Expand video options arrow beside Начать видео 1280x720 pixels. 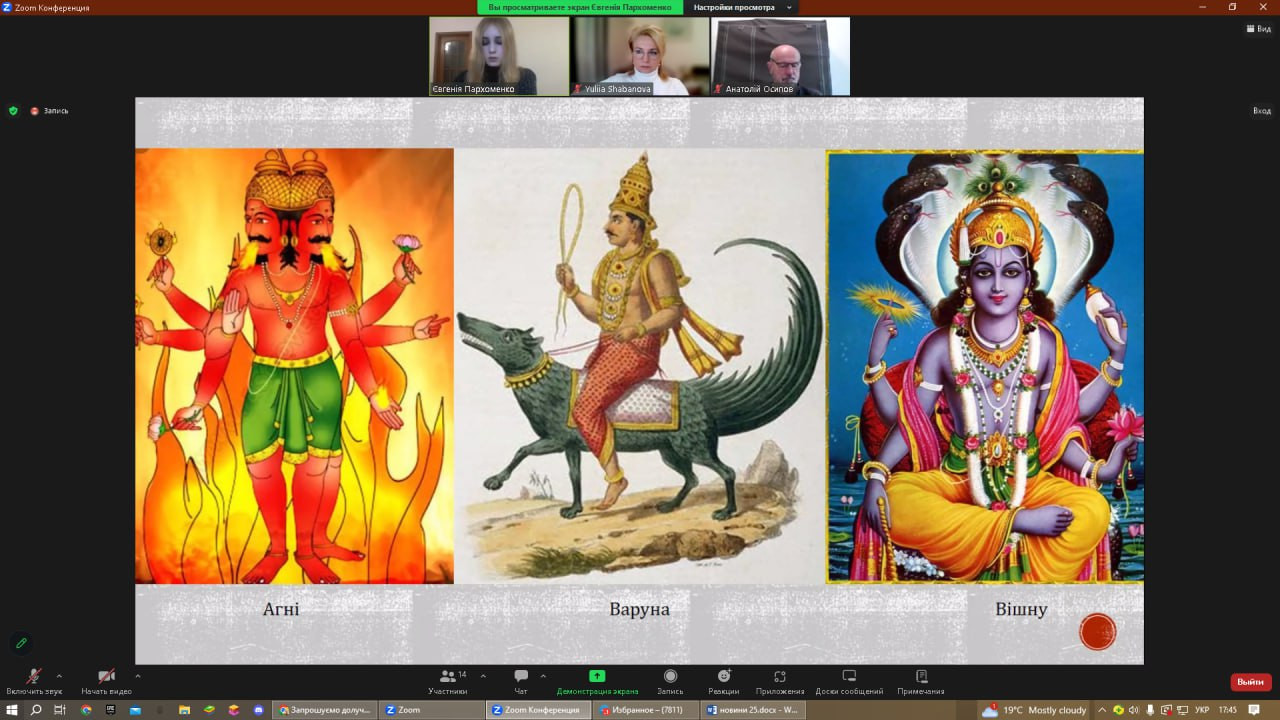[137, 676]
